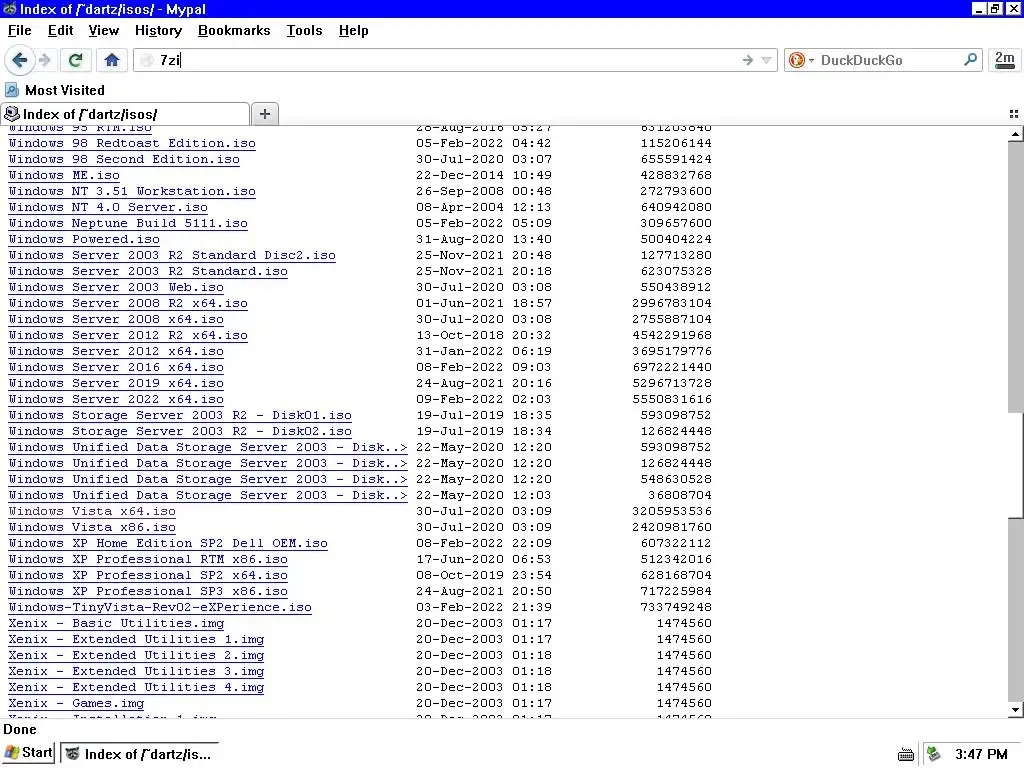Open Xenix - Extended Utilities 1.img link
Screen dimensions: 1024x768
136,639
